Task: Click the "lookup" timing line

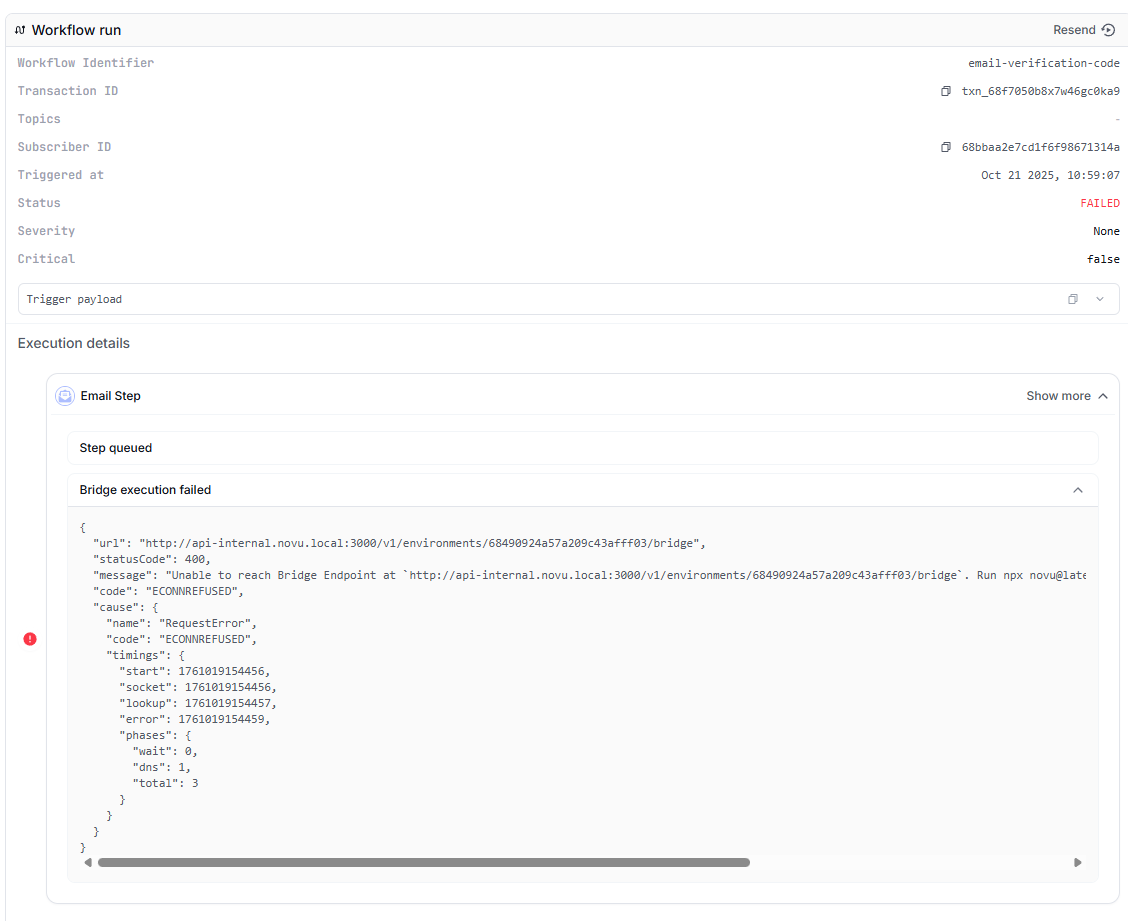Action: coord(198,703)
